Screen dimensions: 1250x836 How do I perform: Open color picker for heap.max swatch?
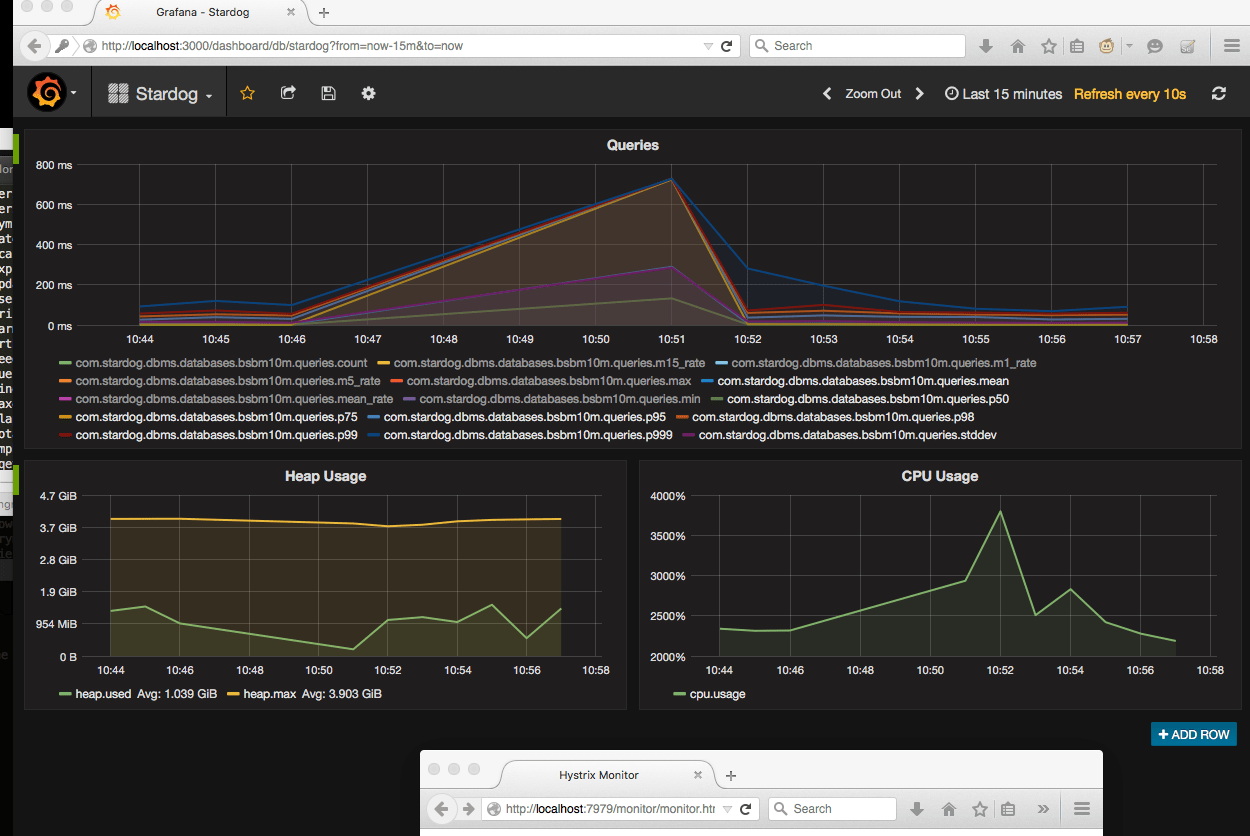(x=234, y=693)
